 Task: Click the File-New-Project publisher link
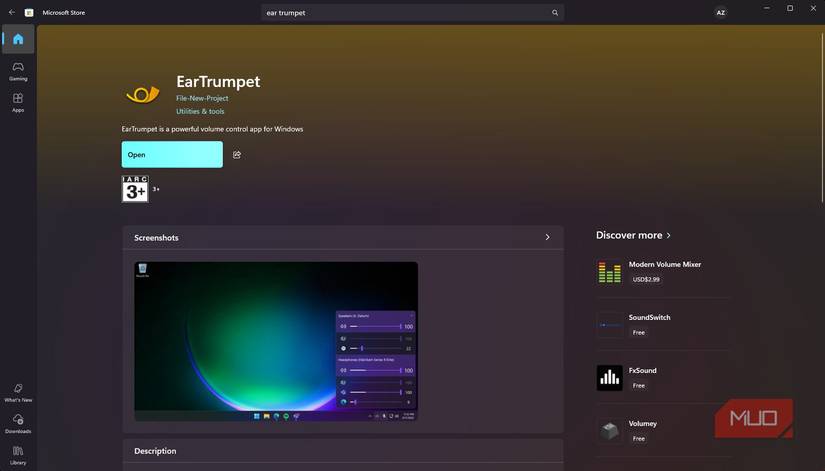[202, 98]
